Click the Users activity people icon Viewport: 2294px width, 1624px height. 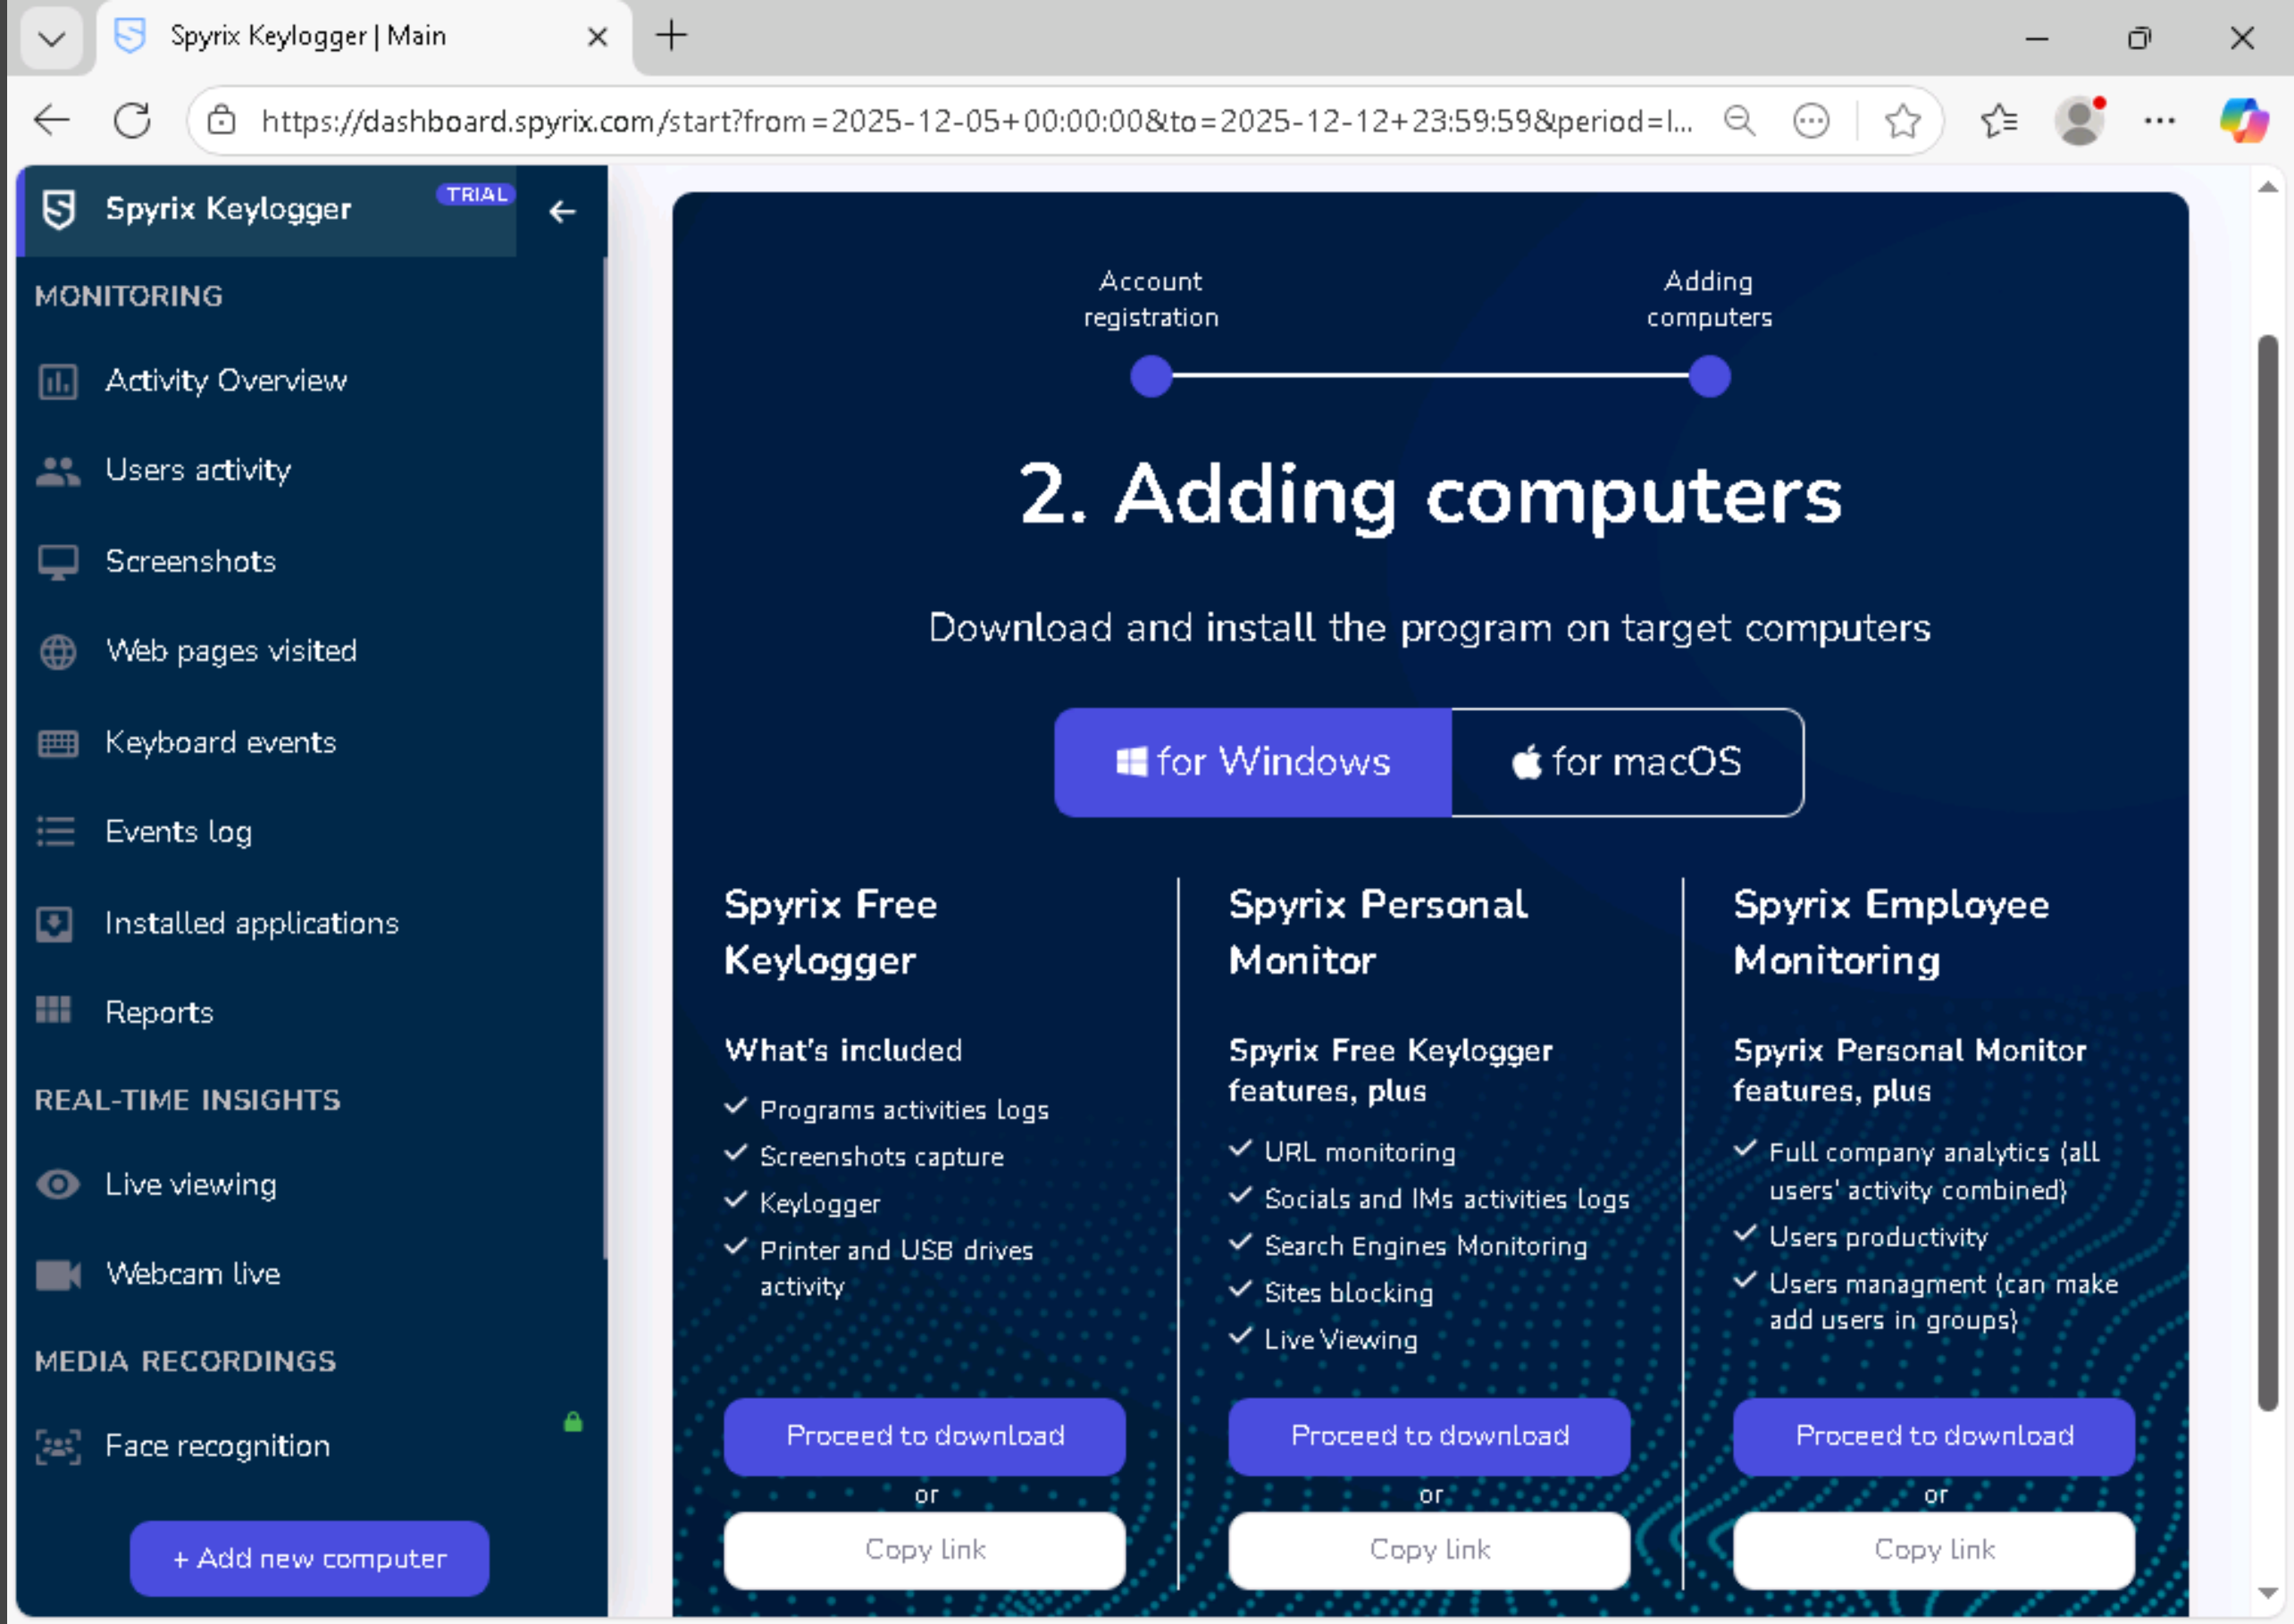click(x=57, y=471)
